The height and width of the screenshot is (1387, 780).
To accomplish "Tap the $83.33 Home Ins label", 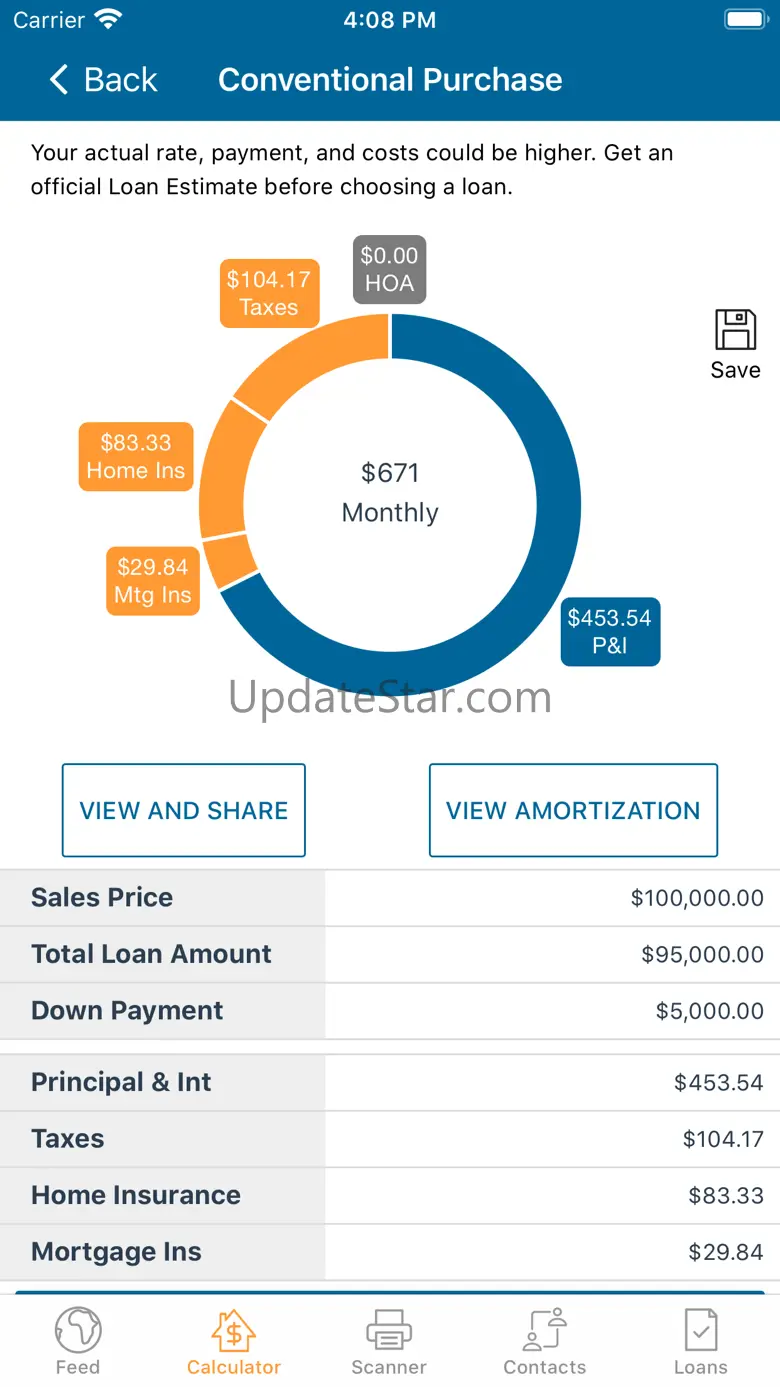I will point(136,456).
